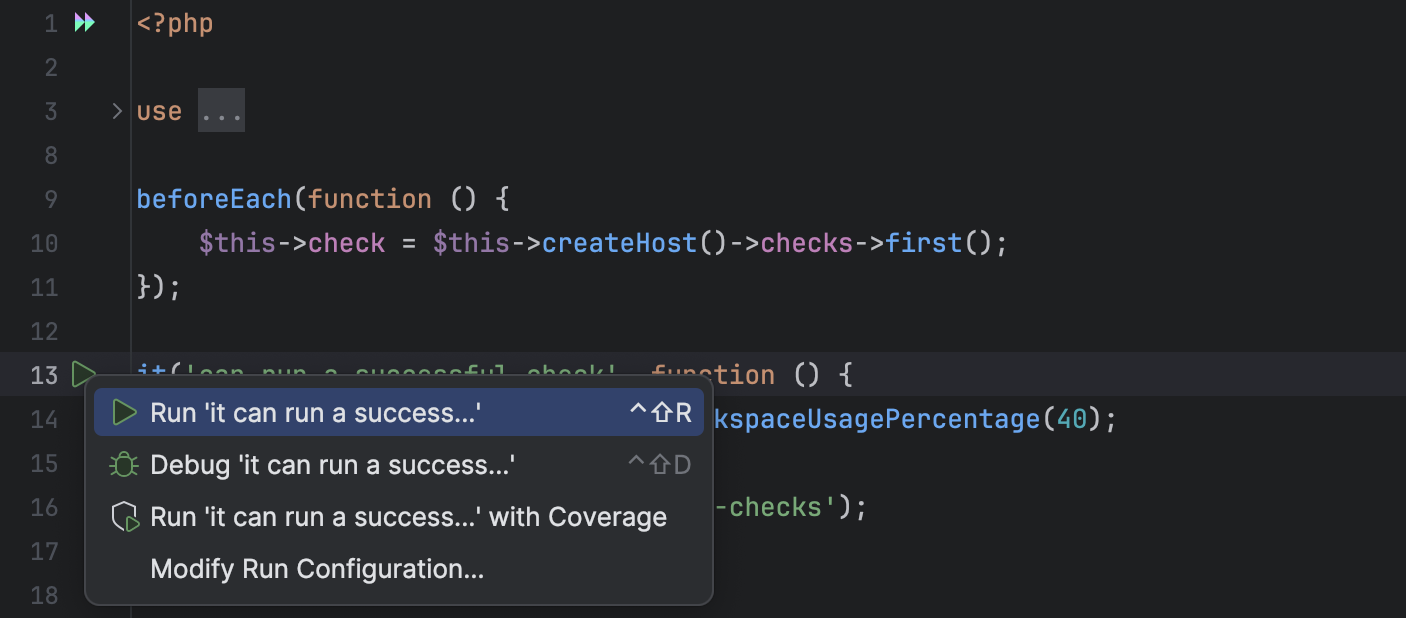Run all tests via the double-arrow gutter icon
This screenshot has width=1406, height=618.
[x=85, y=22]
